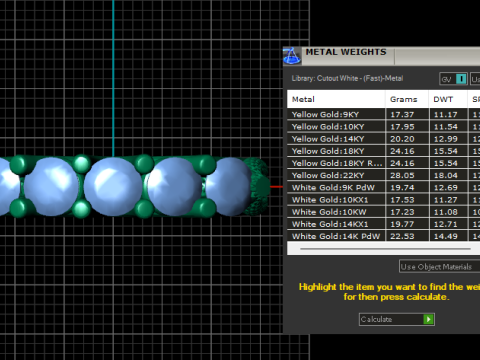Click the 18.04 DWT value
This screenshot has height=360, width=480.
[446, 175]
